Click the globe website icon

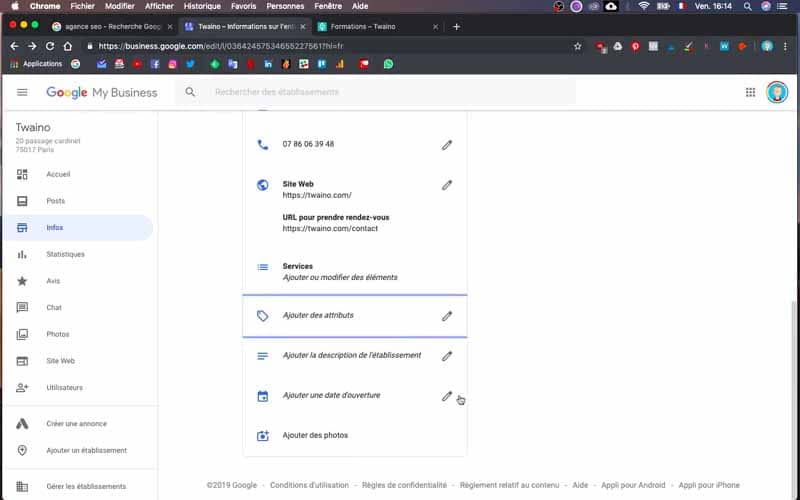click(262, 185)
